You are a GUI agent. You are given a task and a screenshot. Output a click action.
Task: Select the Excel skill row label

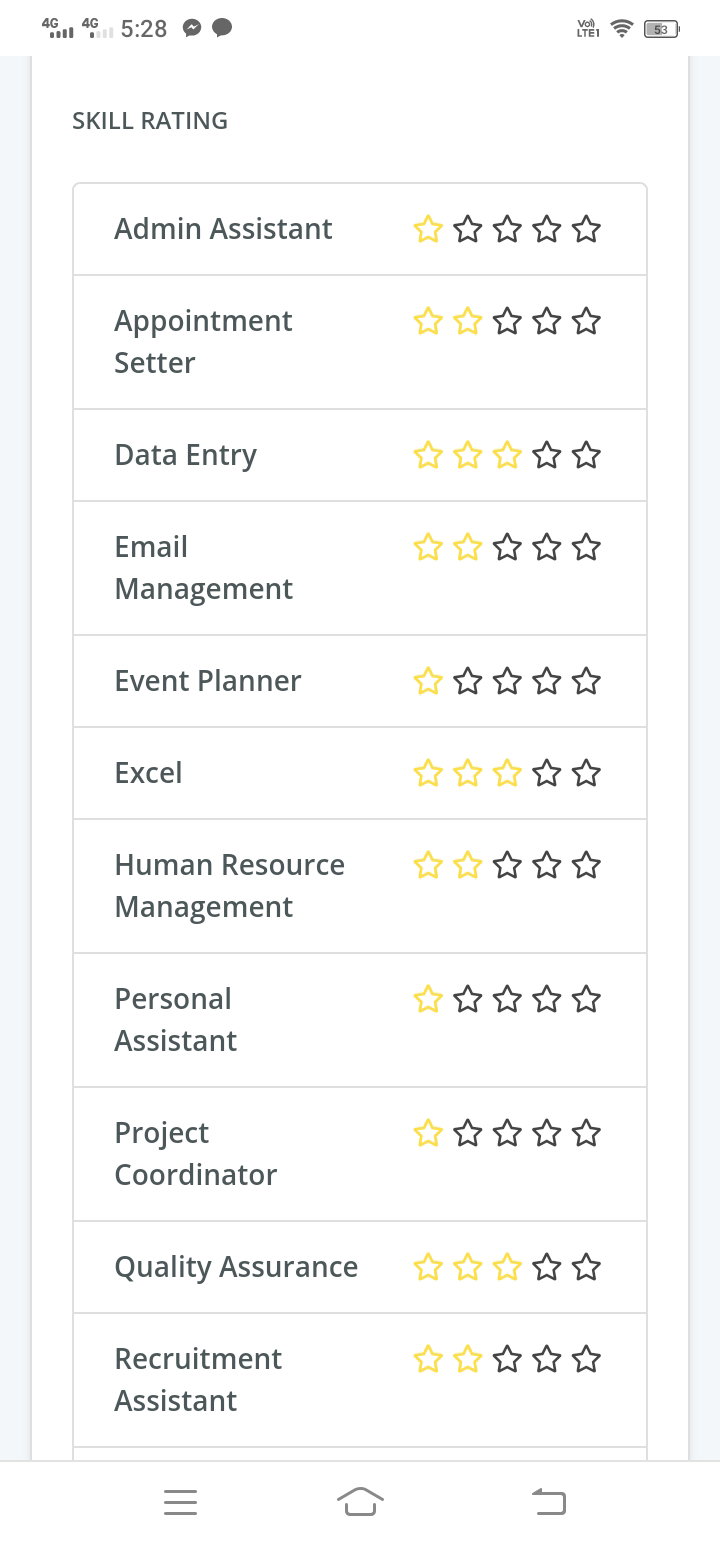click(x=148, y=773)
